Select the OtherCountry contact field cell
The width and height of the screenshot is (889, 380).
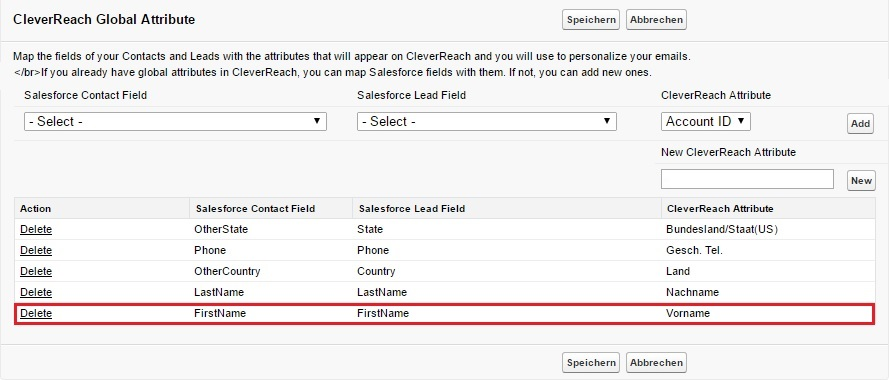point(227,271)
